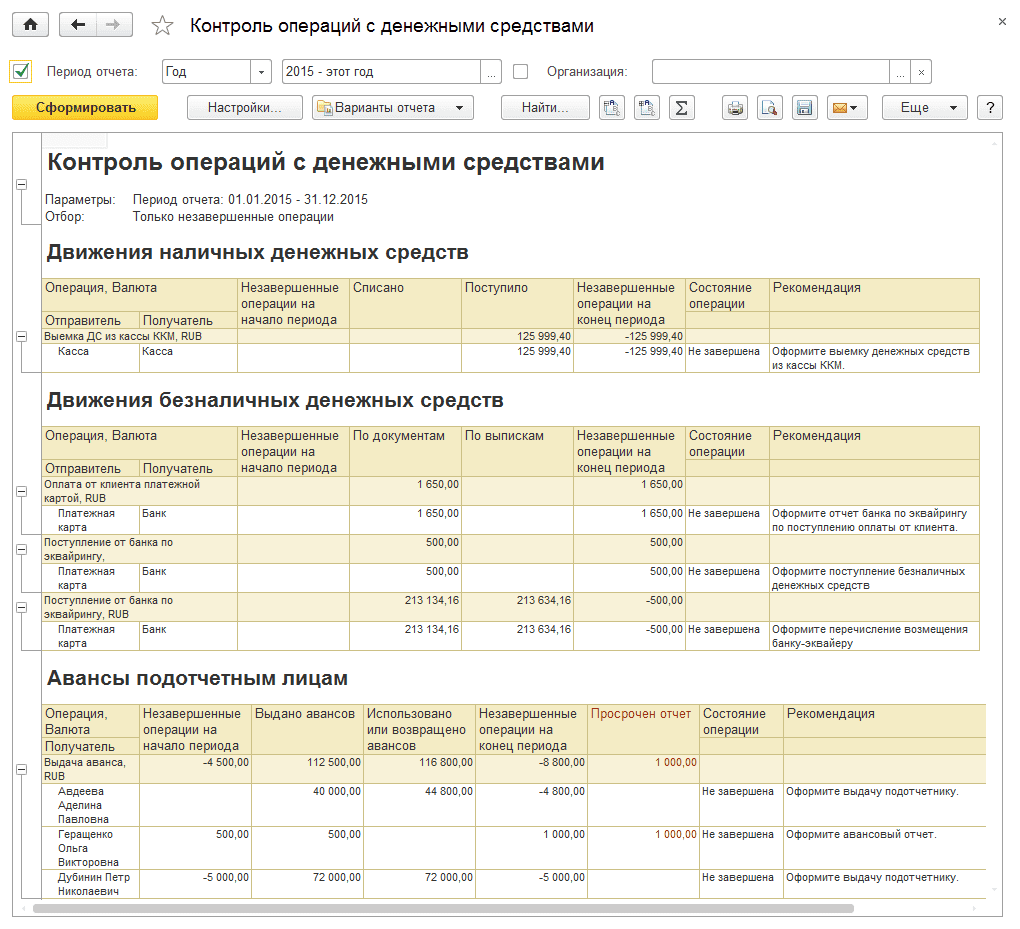Click the Организация input field
This screenshot has height=929, width=1020.
[770, 72]
